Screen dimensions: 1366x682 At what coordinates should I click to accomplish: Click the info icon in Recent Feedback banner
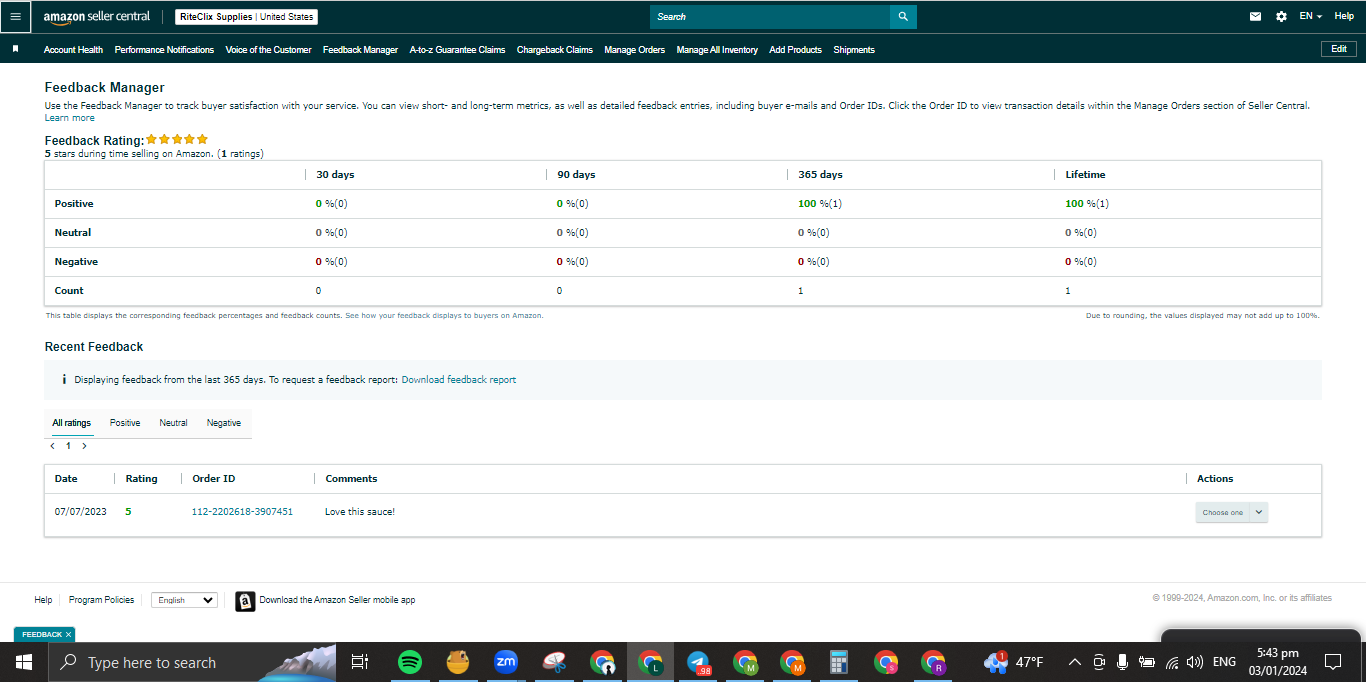click(64, 380)
